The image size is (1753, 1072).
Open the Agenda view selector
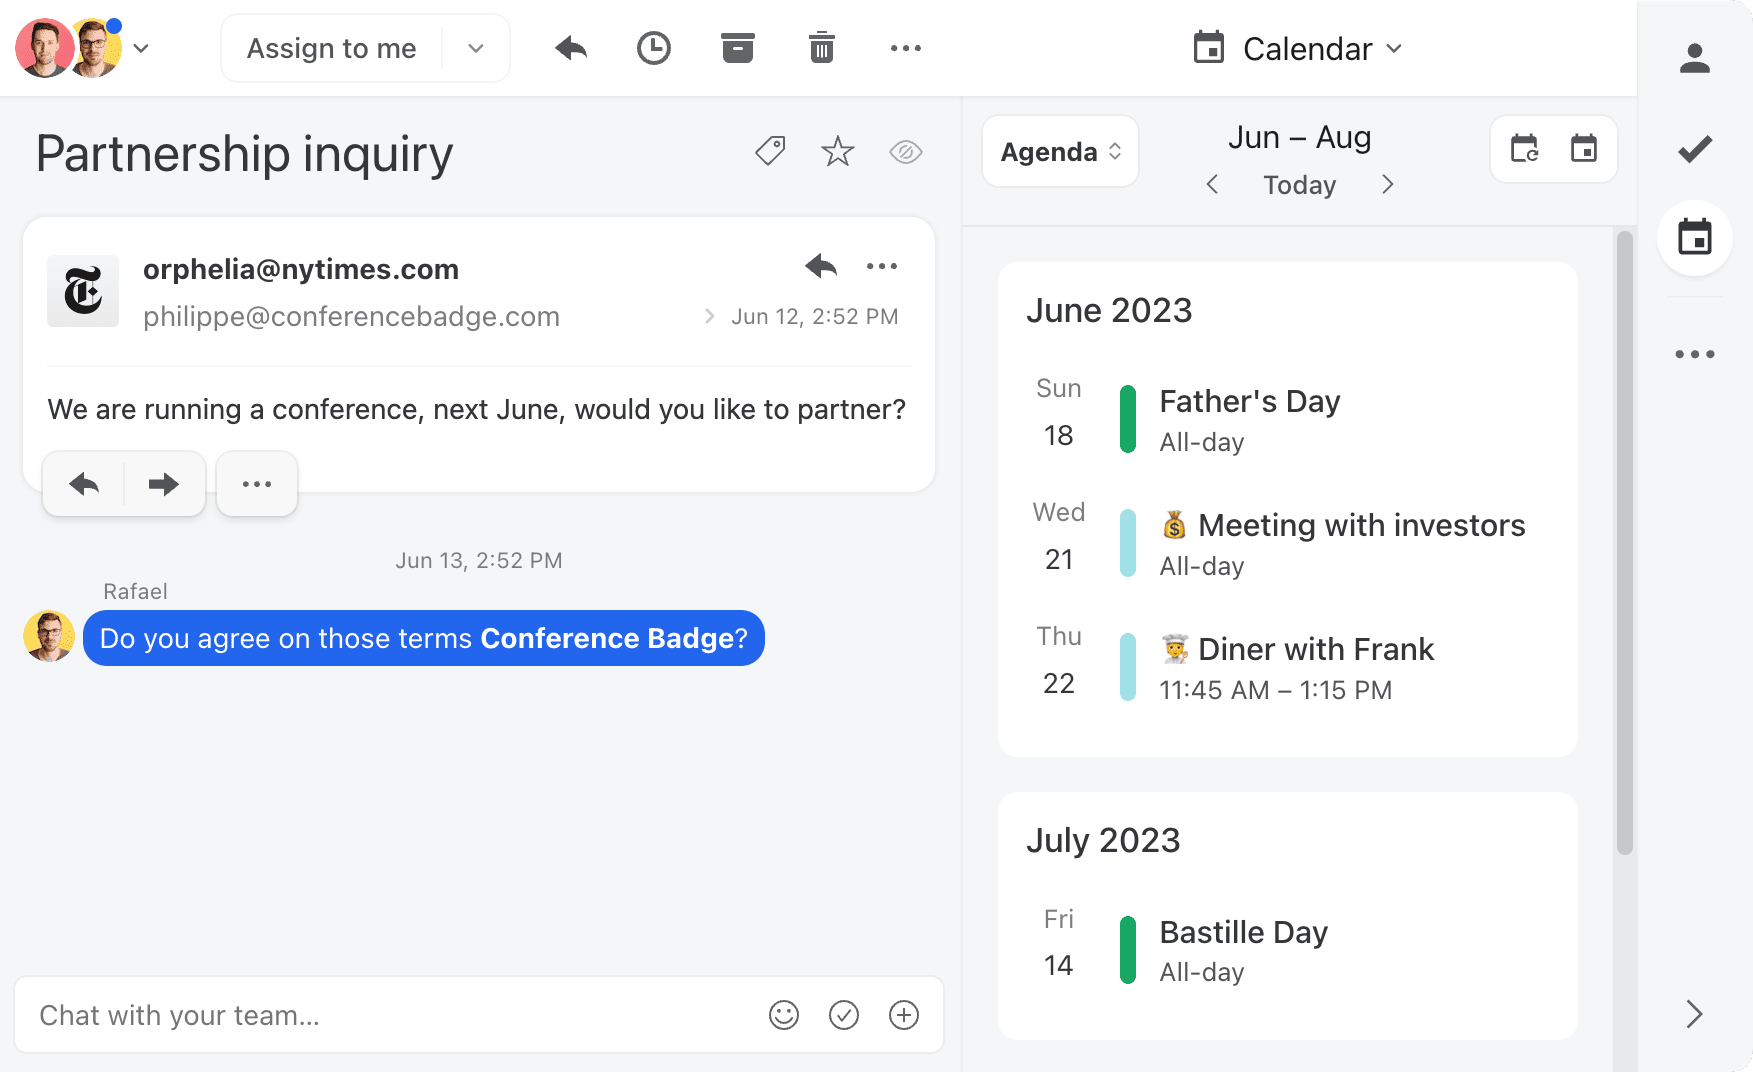[1059, 151]
